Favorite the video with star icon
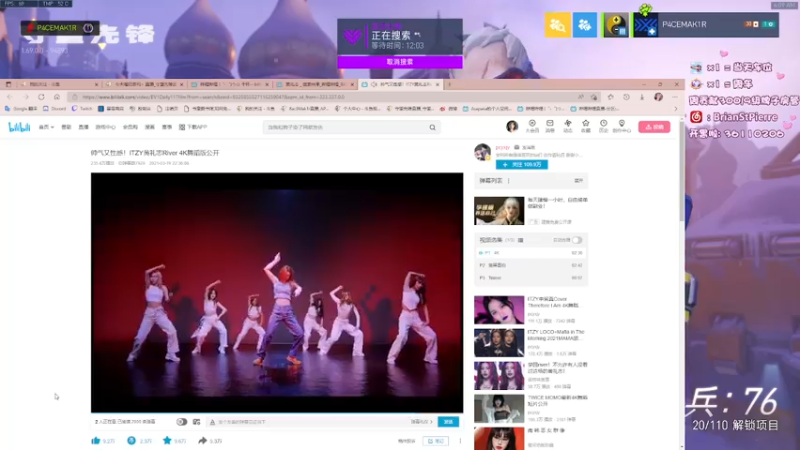 point(167,440)
